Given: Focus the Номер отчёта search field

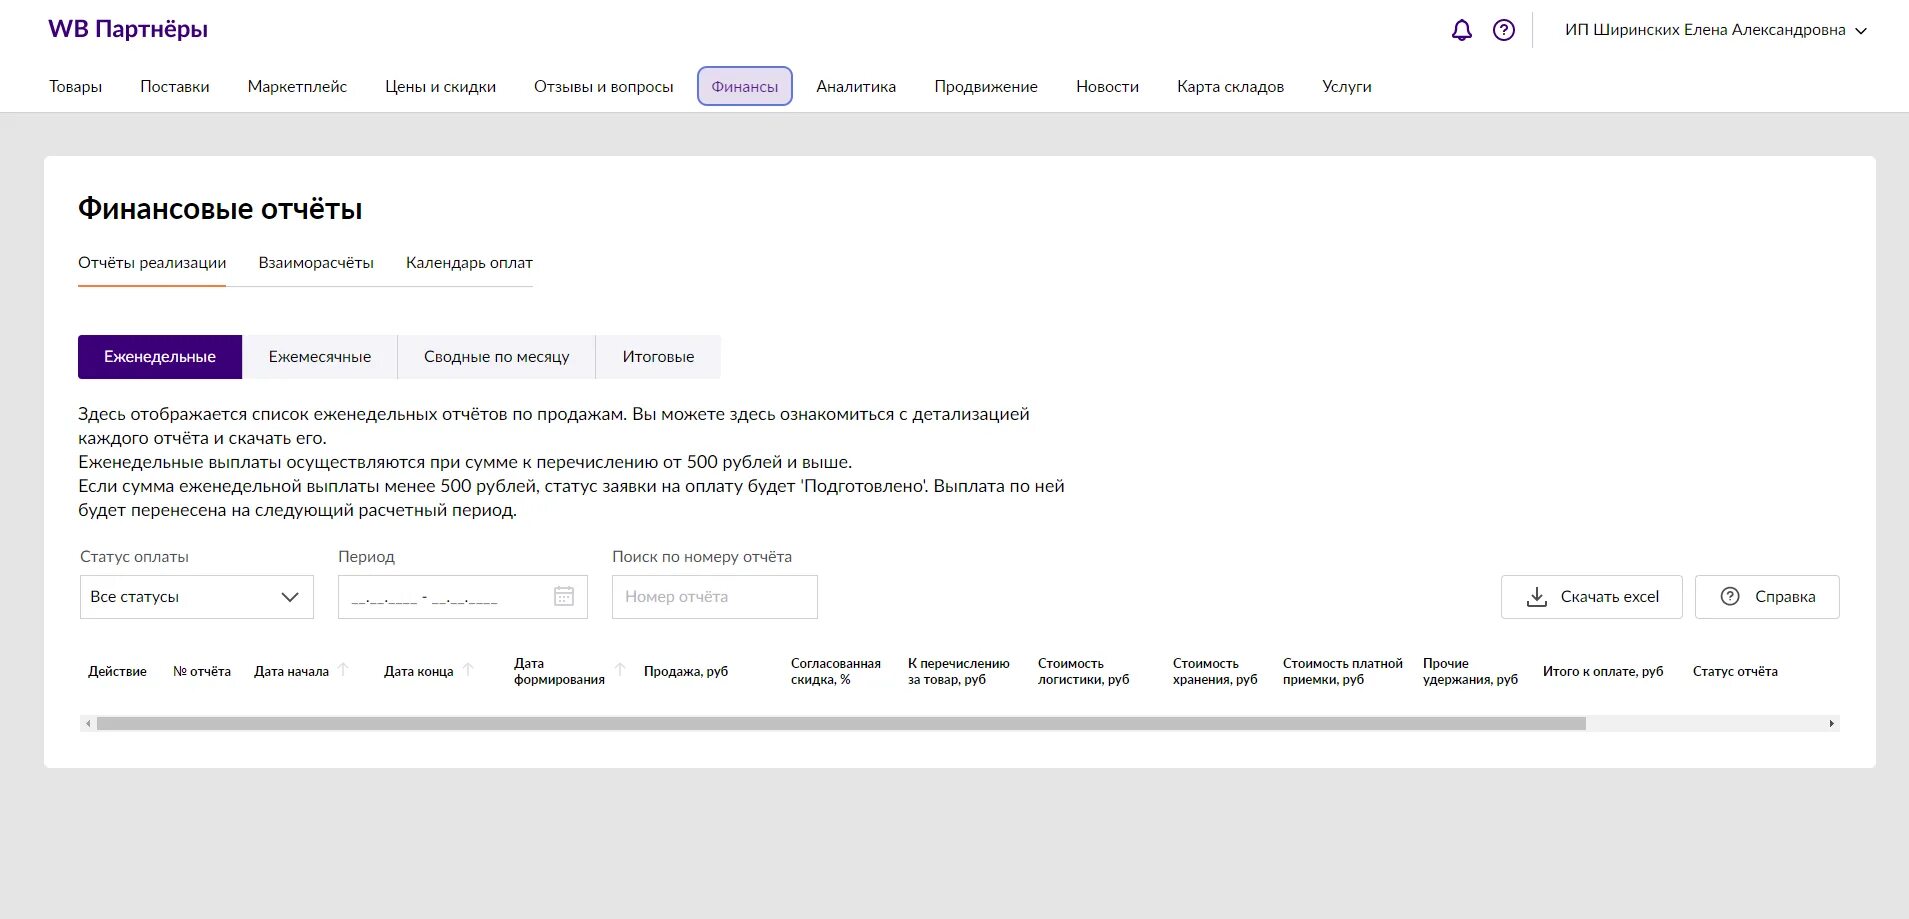Looking at the screenshot, I should click(715, 597).
